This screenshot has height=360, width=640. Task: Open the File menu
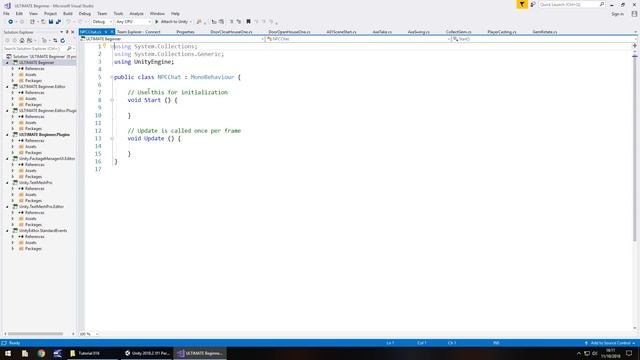tap(6, 13)
